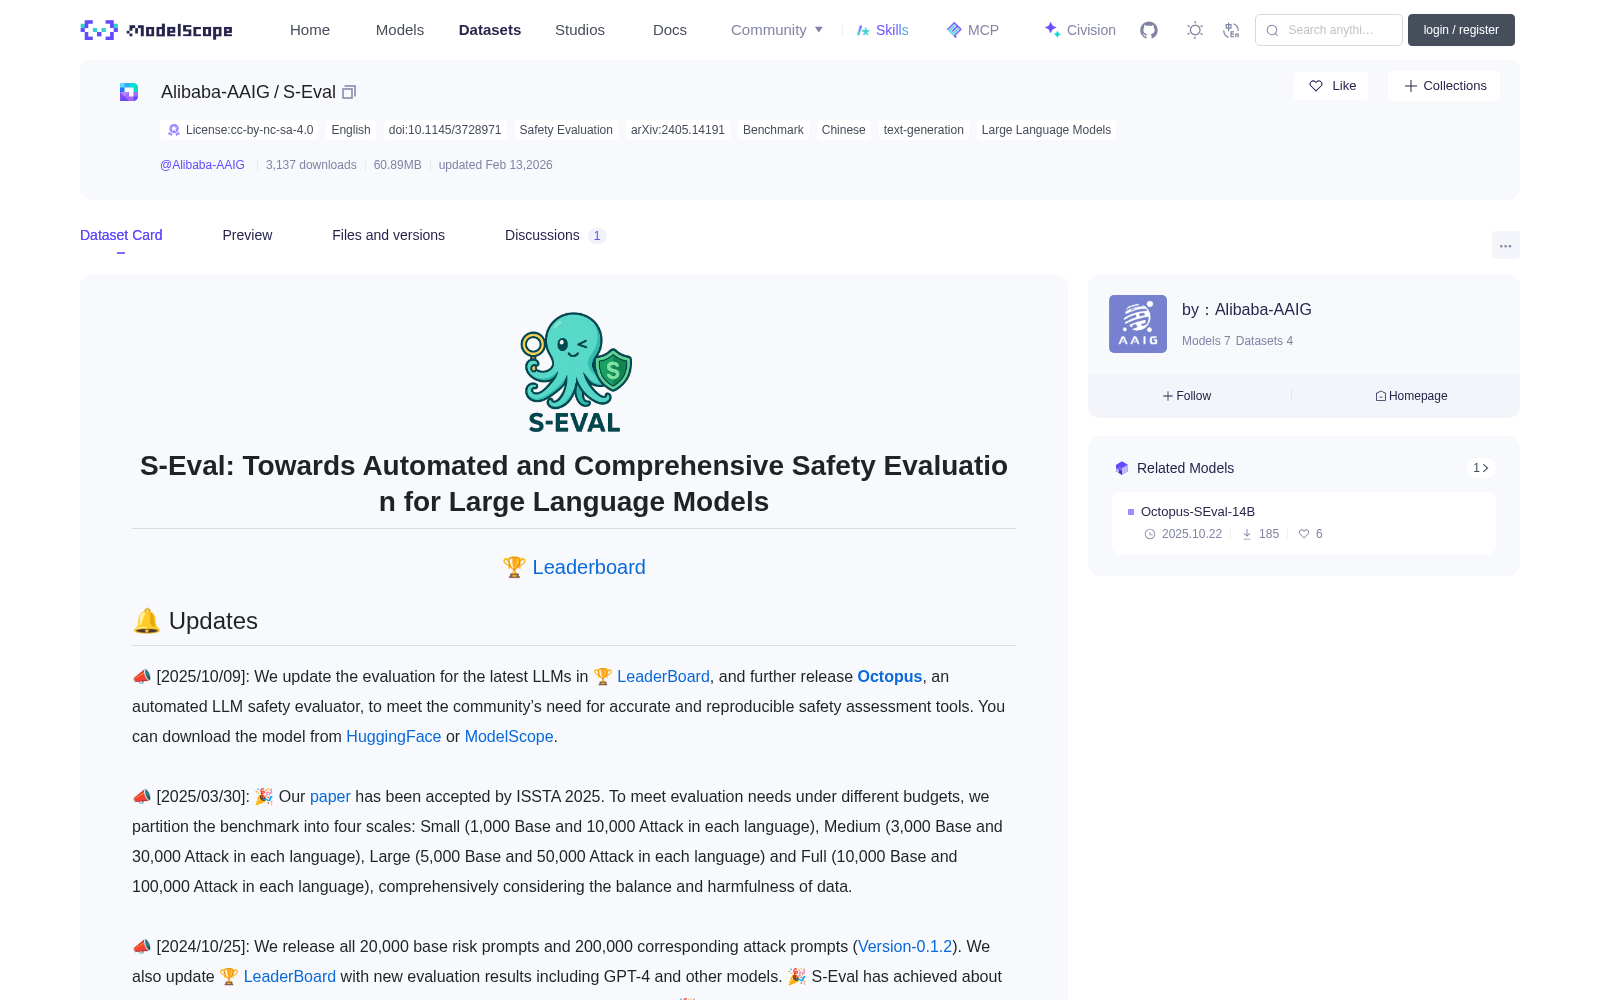Screen dimensions: 1600x1000
Task: Click the Search anything input field
Action: (x=1329, y=30)
